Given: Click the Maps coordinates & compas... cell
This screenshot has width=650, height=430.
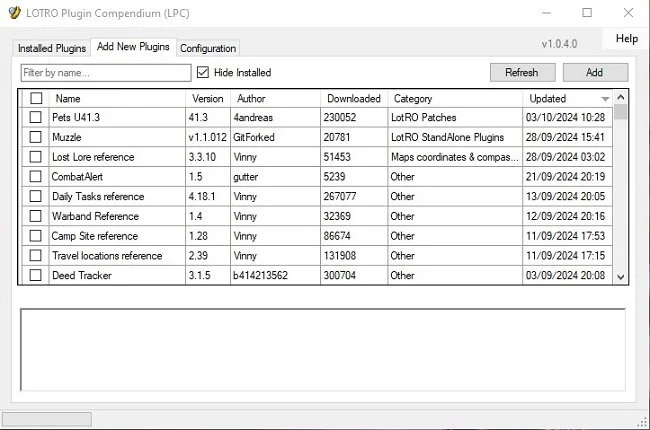Looking at the screenshot, I should click(454, 157).
